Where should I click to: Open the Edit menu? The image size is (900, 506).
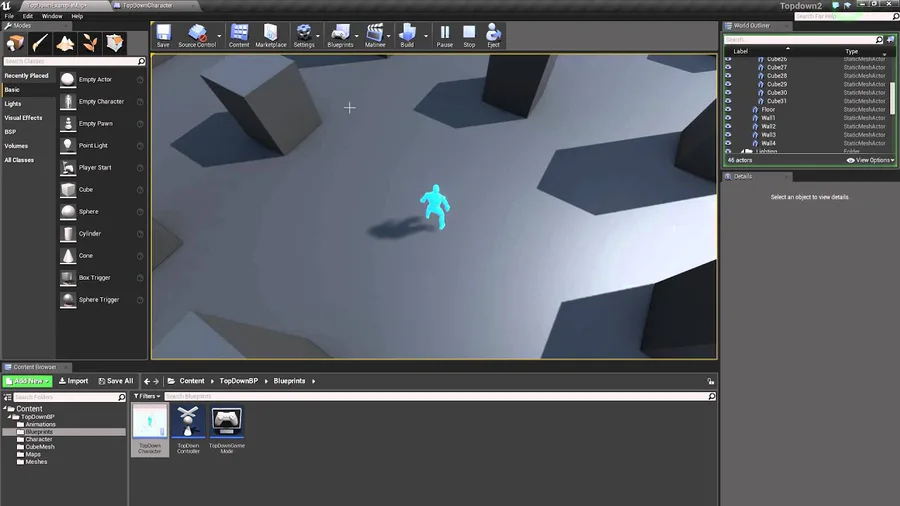pyautogui.click(x=28, y=16)
